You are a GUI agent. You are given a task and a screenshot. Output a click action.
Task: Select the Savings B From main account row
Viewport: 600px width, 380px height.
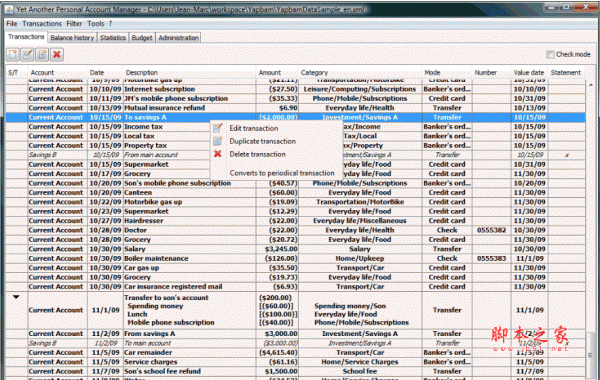pyautogui.click(x=295, y=155)
